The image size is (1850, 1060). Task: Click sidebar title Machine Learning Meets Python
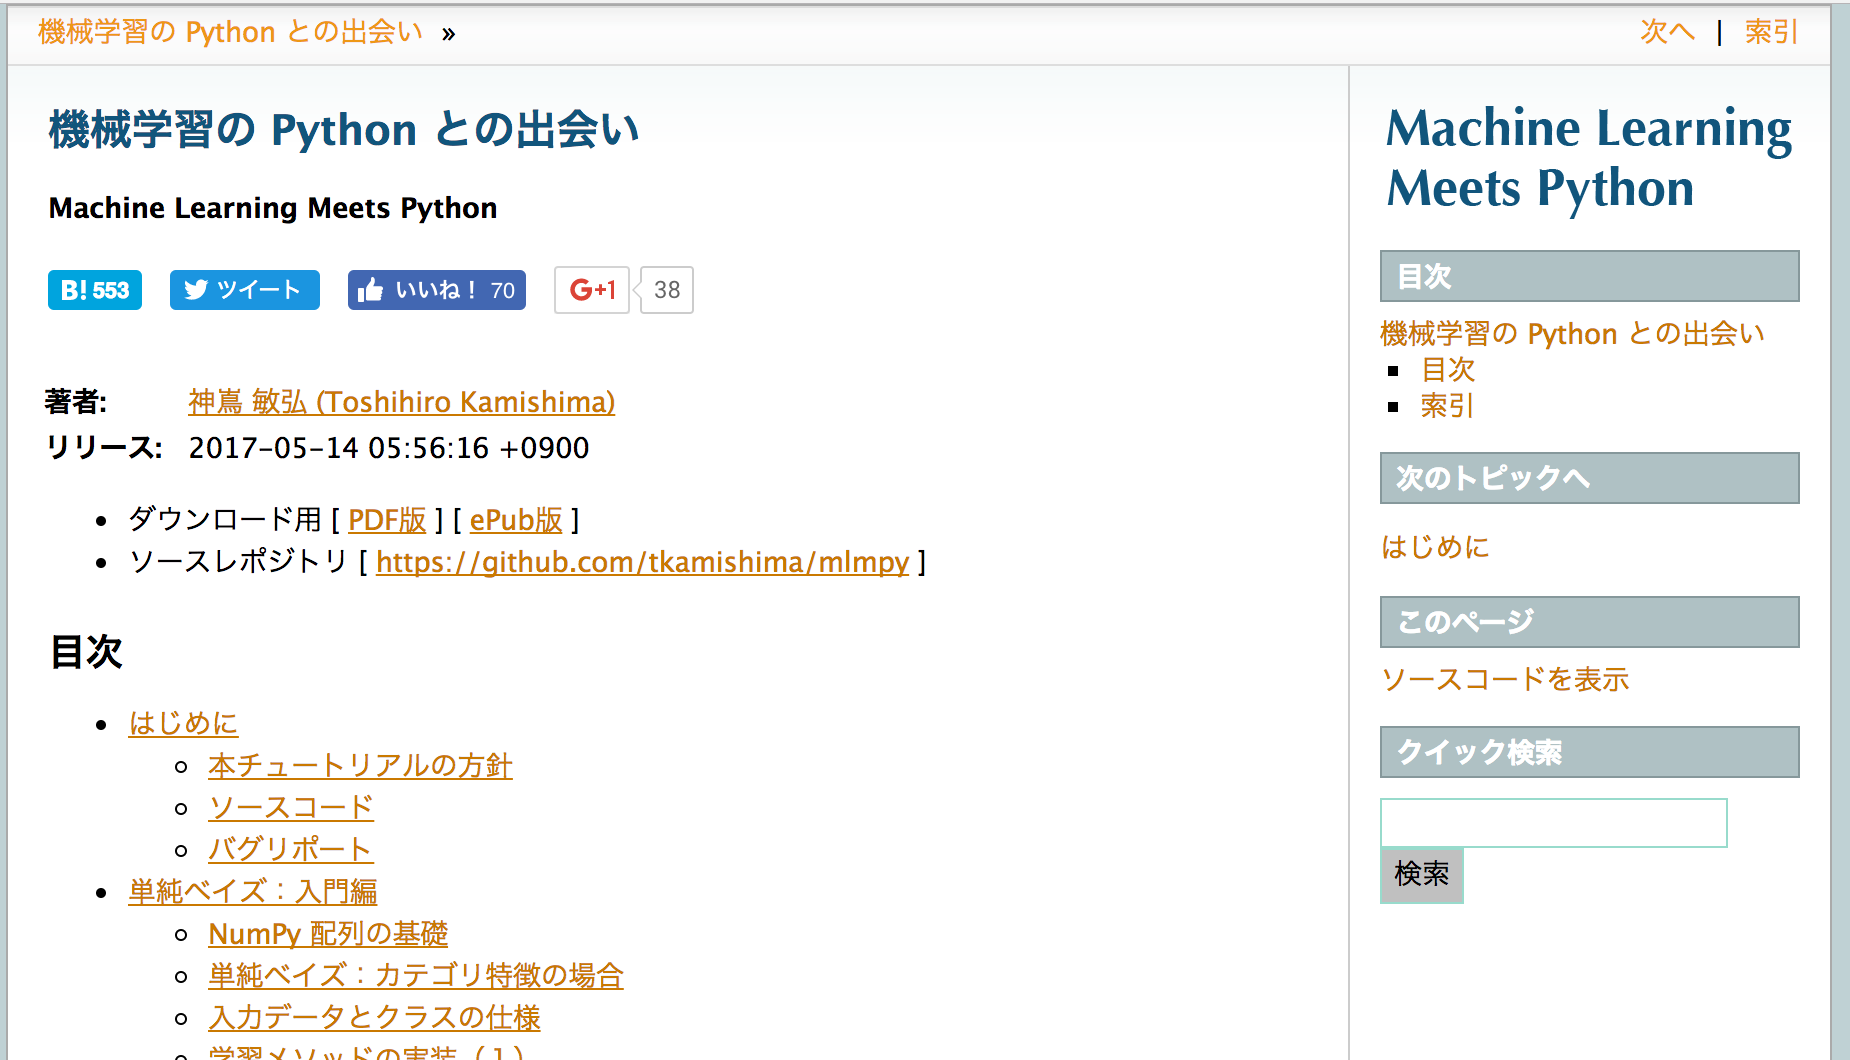pyautogui.click(x=1589, y=158)
